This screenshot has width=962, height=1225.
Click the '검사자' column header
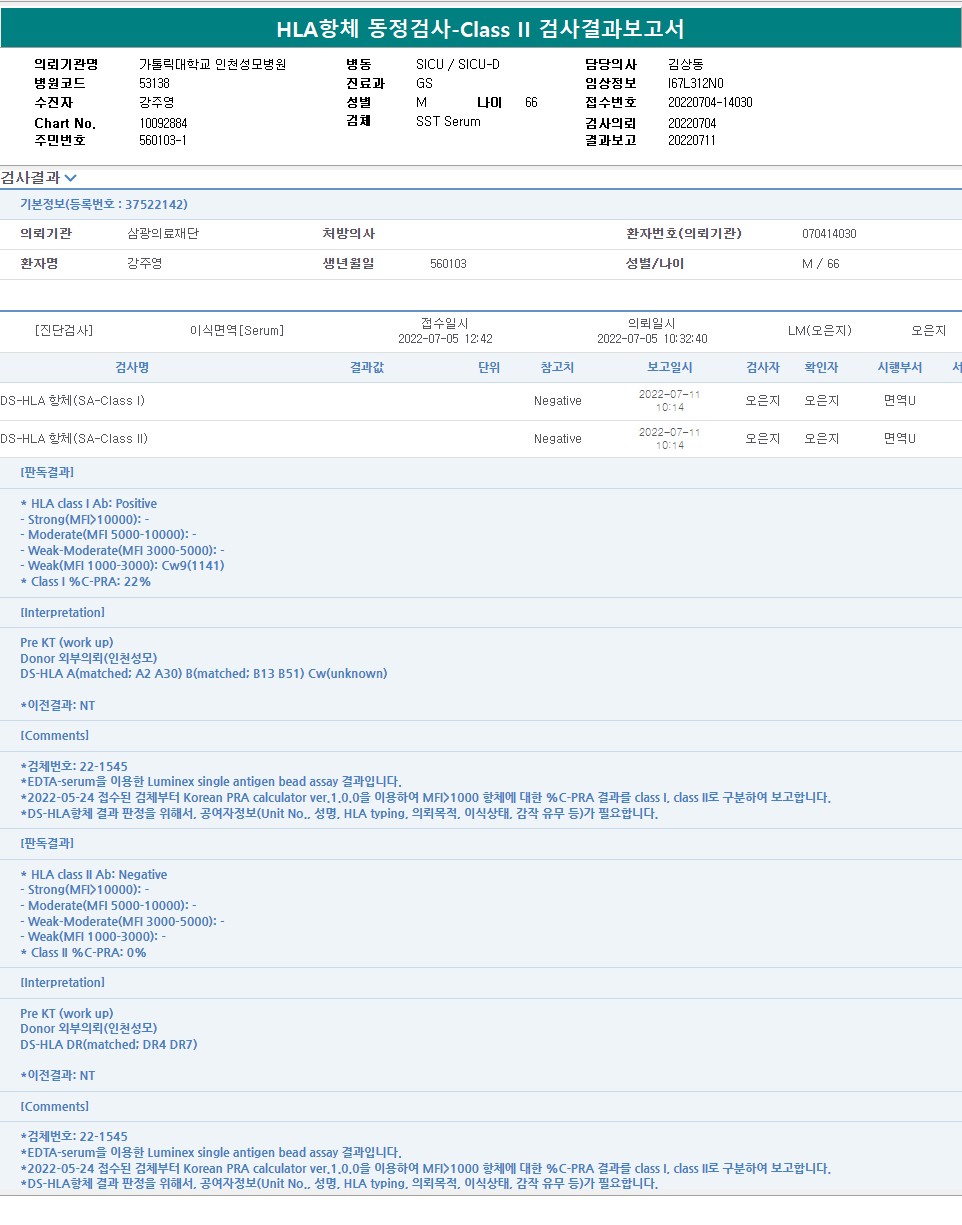click(x=763, y=368)
